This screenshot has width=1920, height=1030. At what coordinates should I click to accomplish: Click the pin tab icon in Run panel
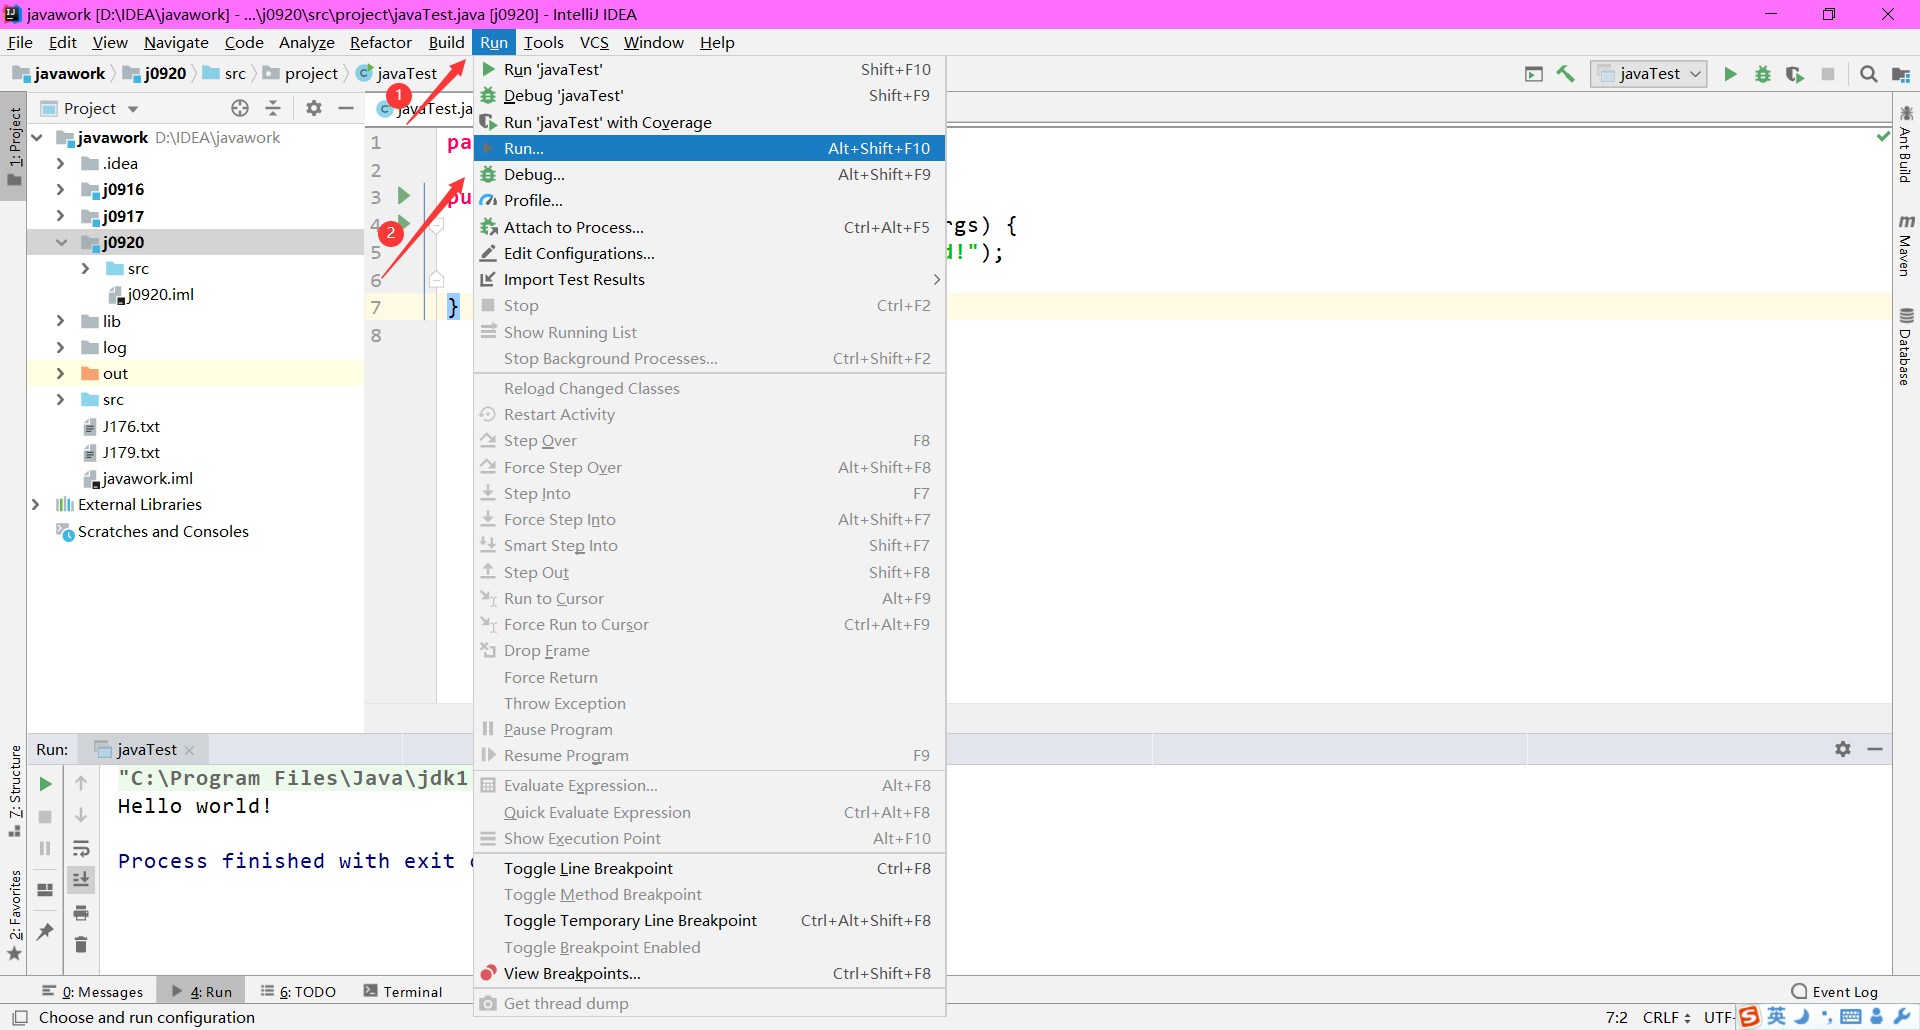[x=45, y=931]
